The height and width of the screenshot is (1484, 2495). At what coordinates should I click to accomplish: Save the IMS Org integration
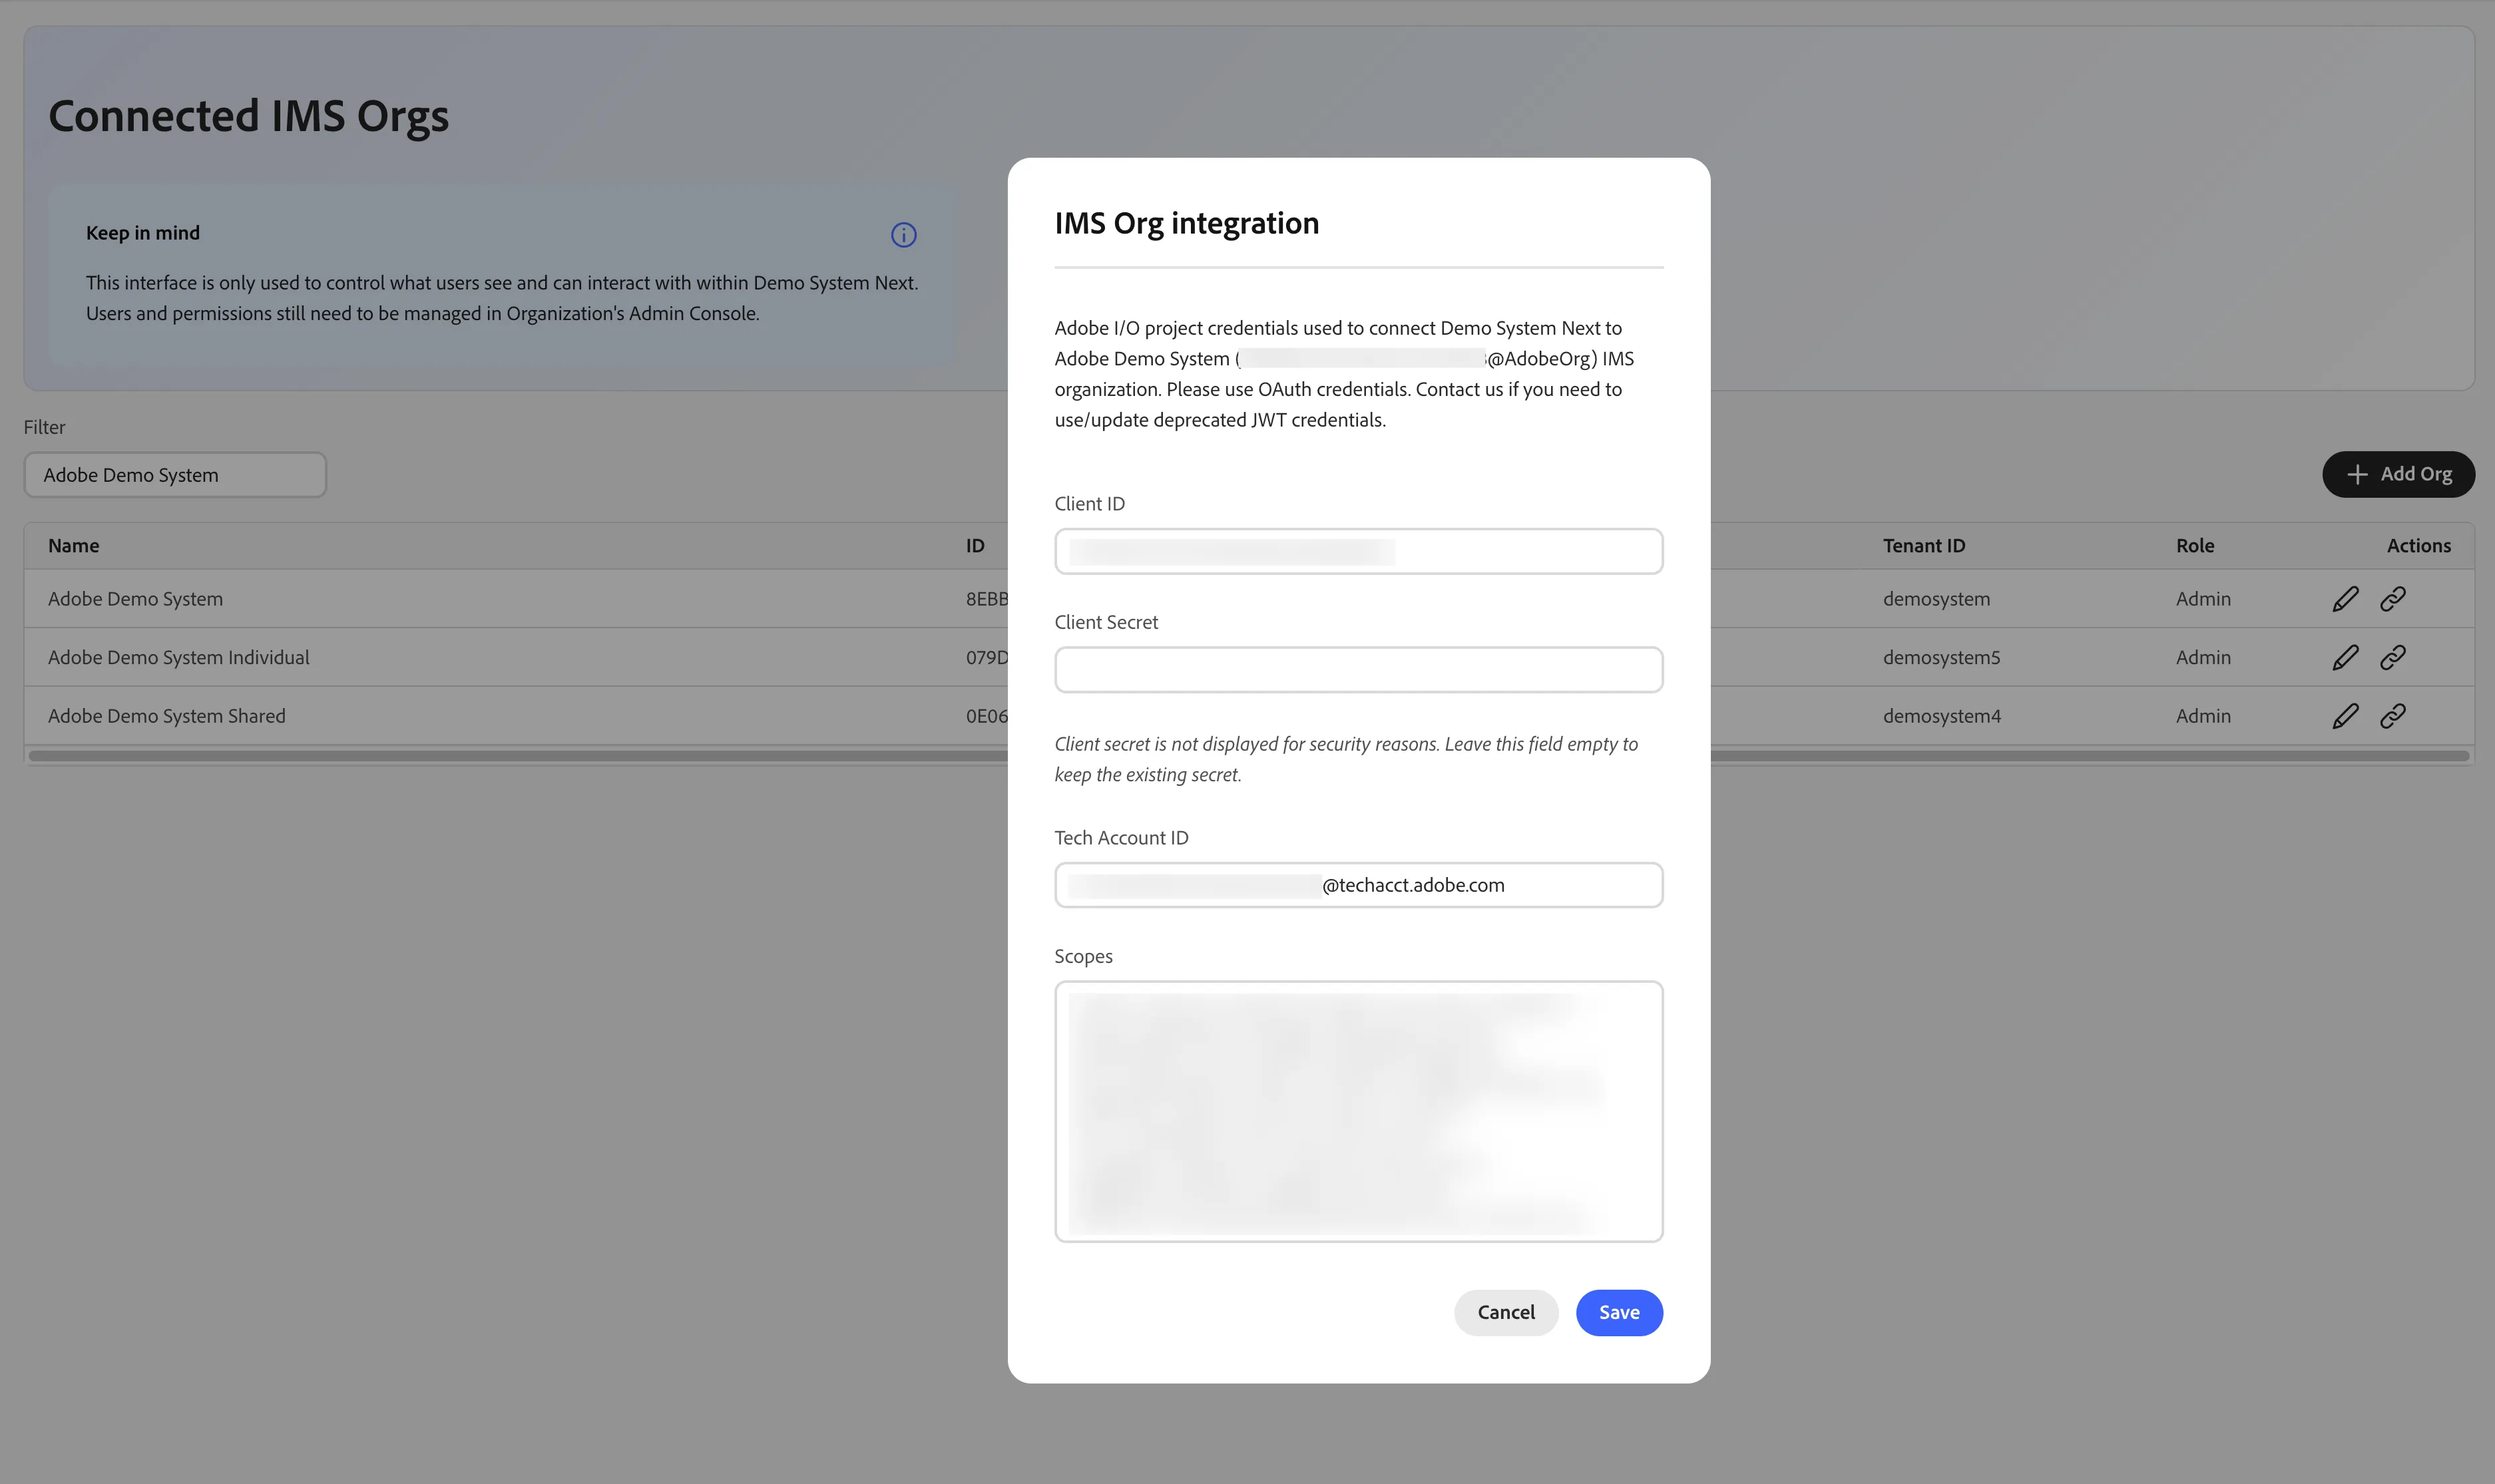(x=1619, y=1312)
